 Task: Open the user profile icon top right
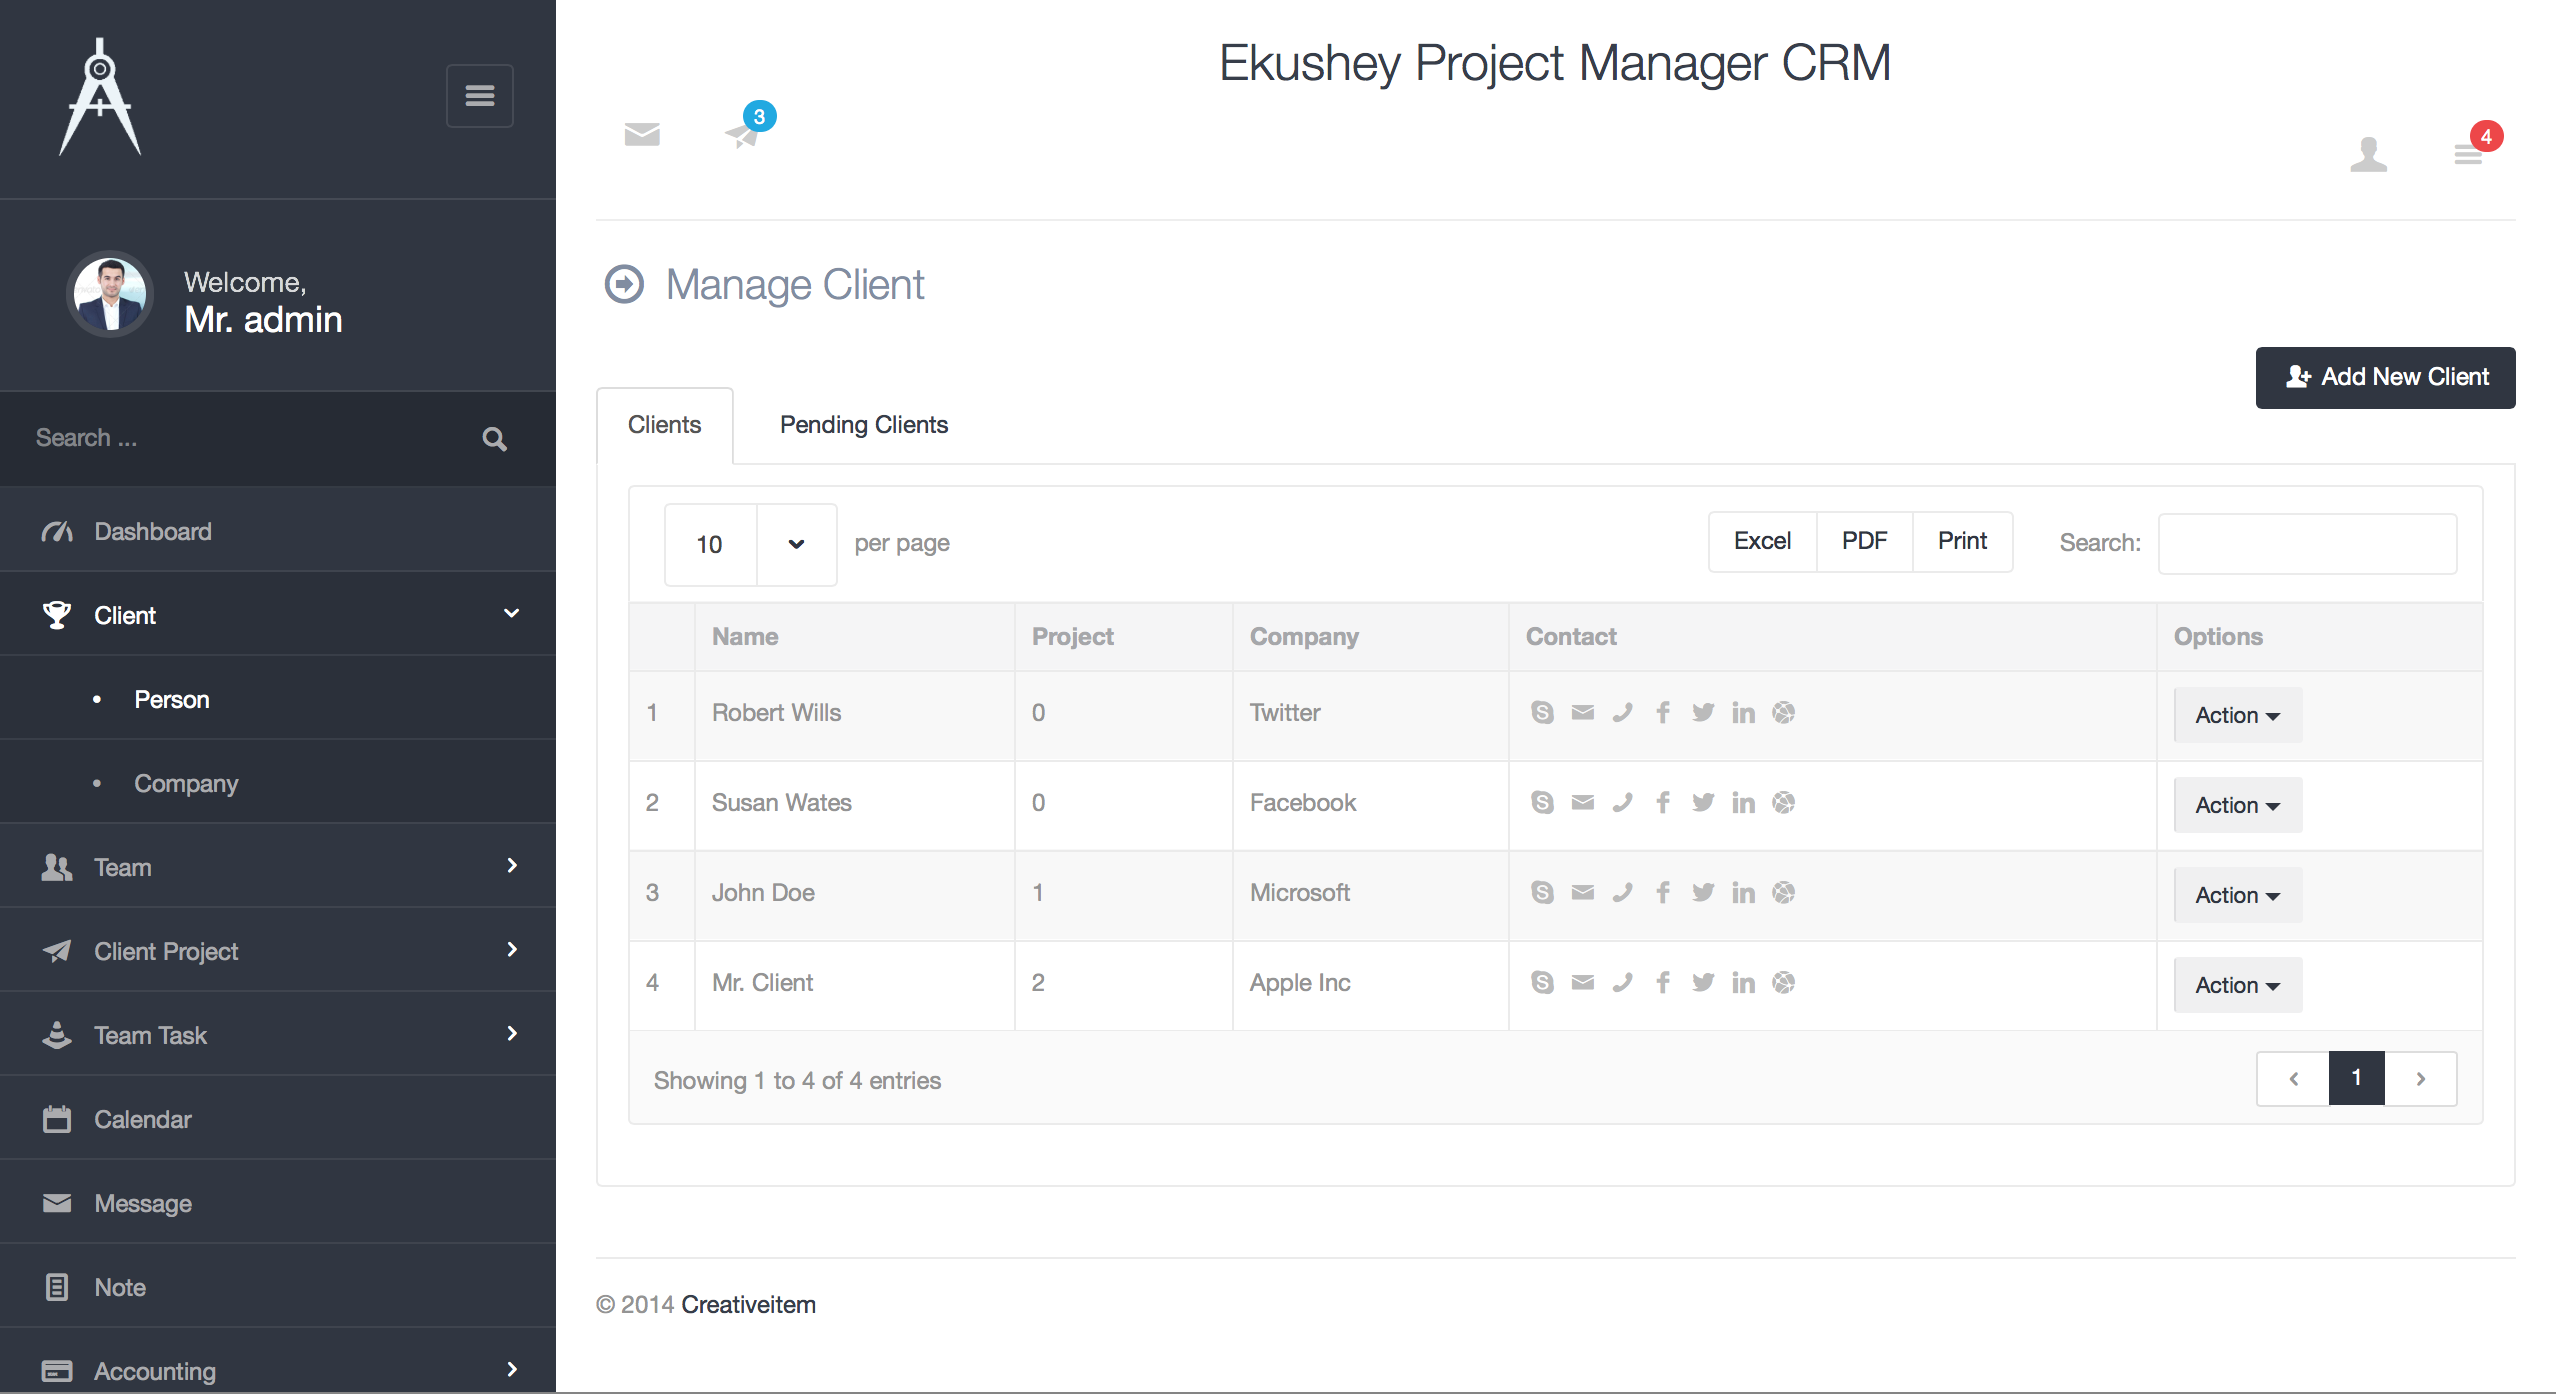click(x=2369, y=153)
